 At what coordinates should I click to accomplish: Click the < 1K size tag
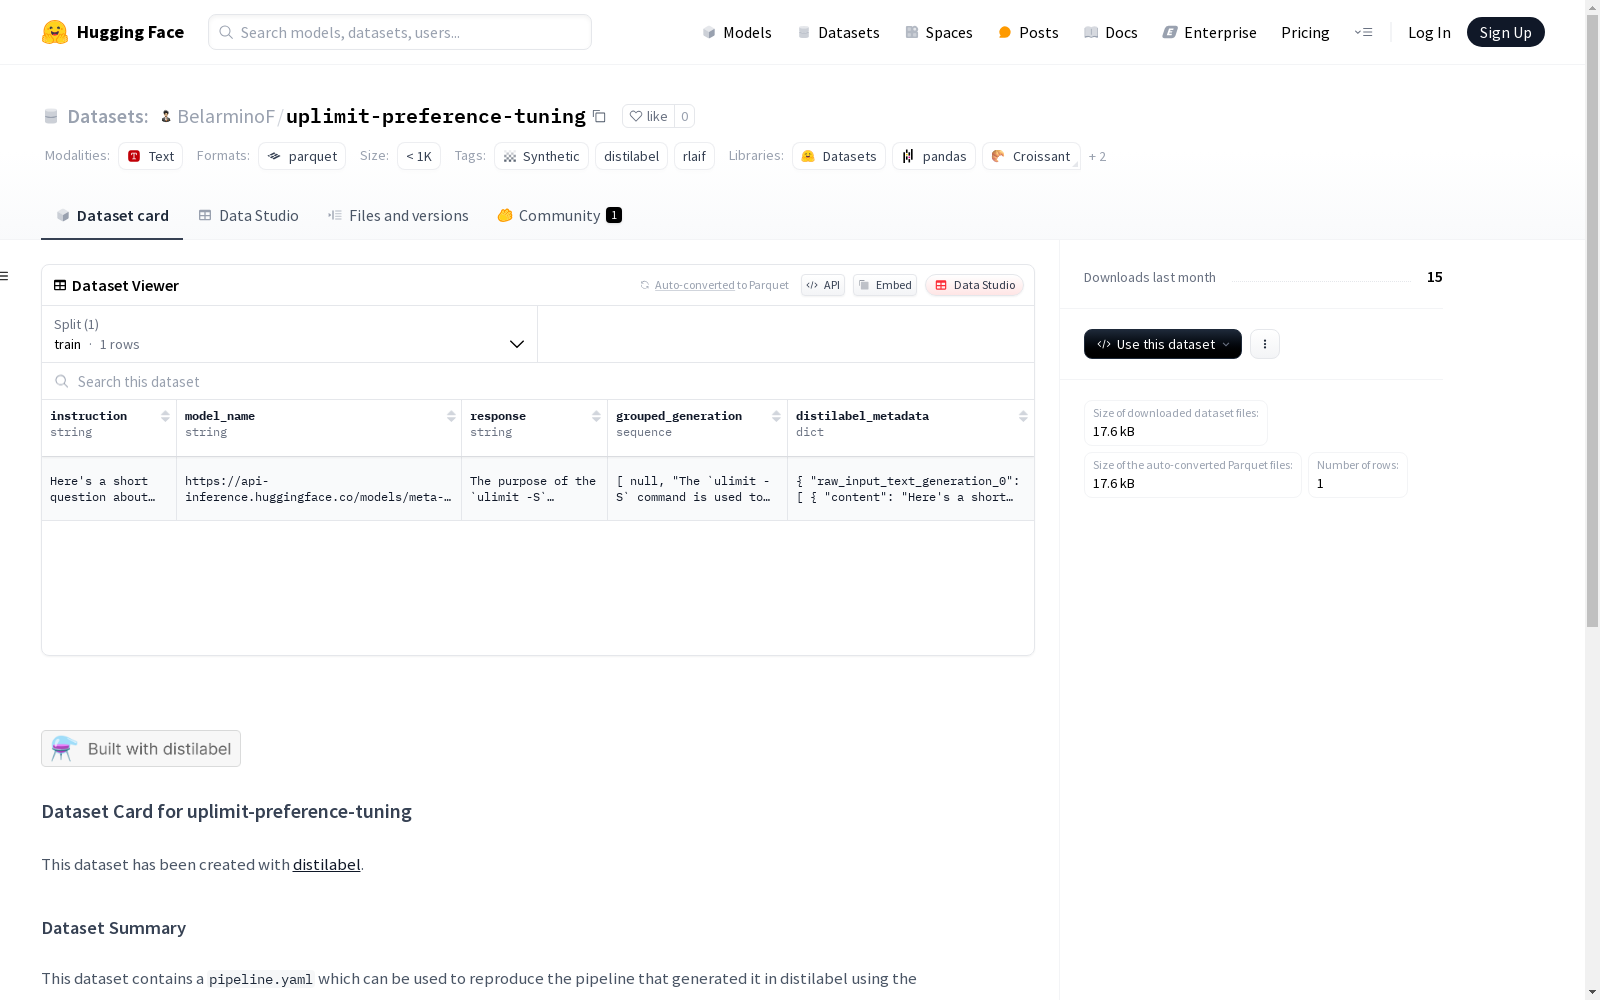pos(419,156)
